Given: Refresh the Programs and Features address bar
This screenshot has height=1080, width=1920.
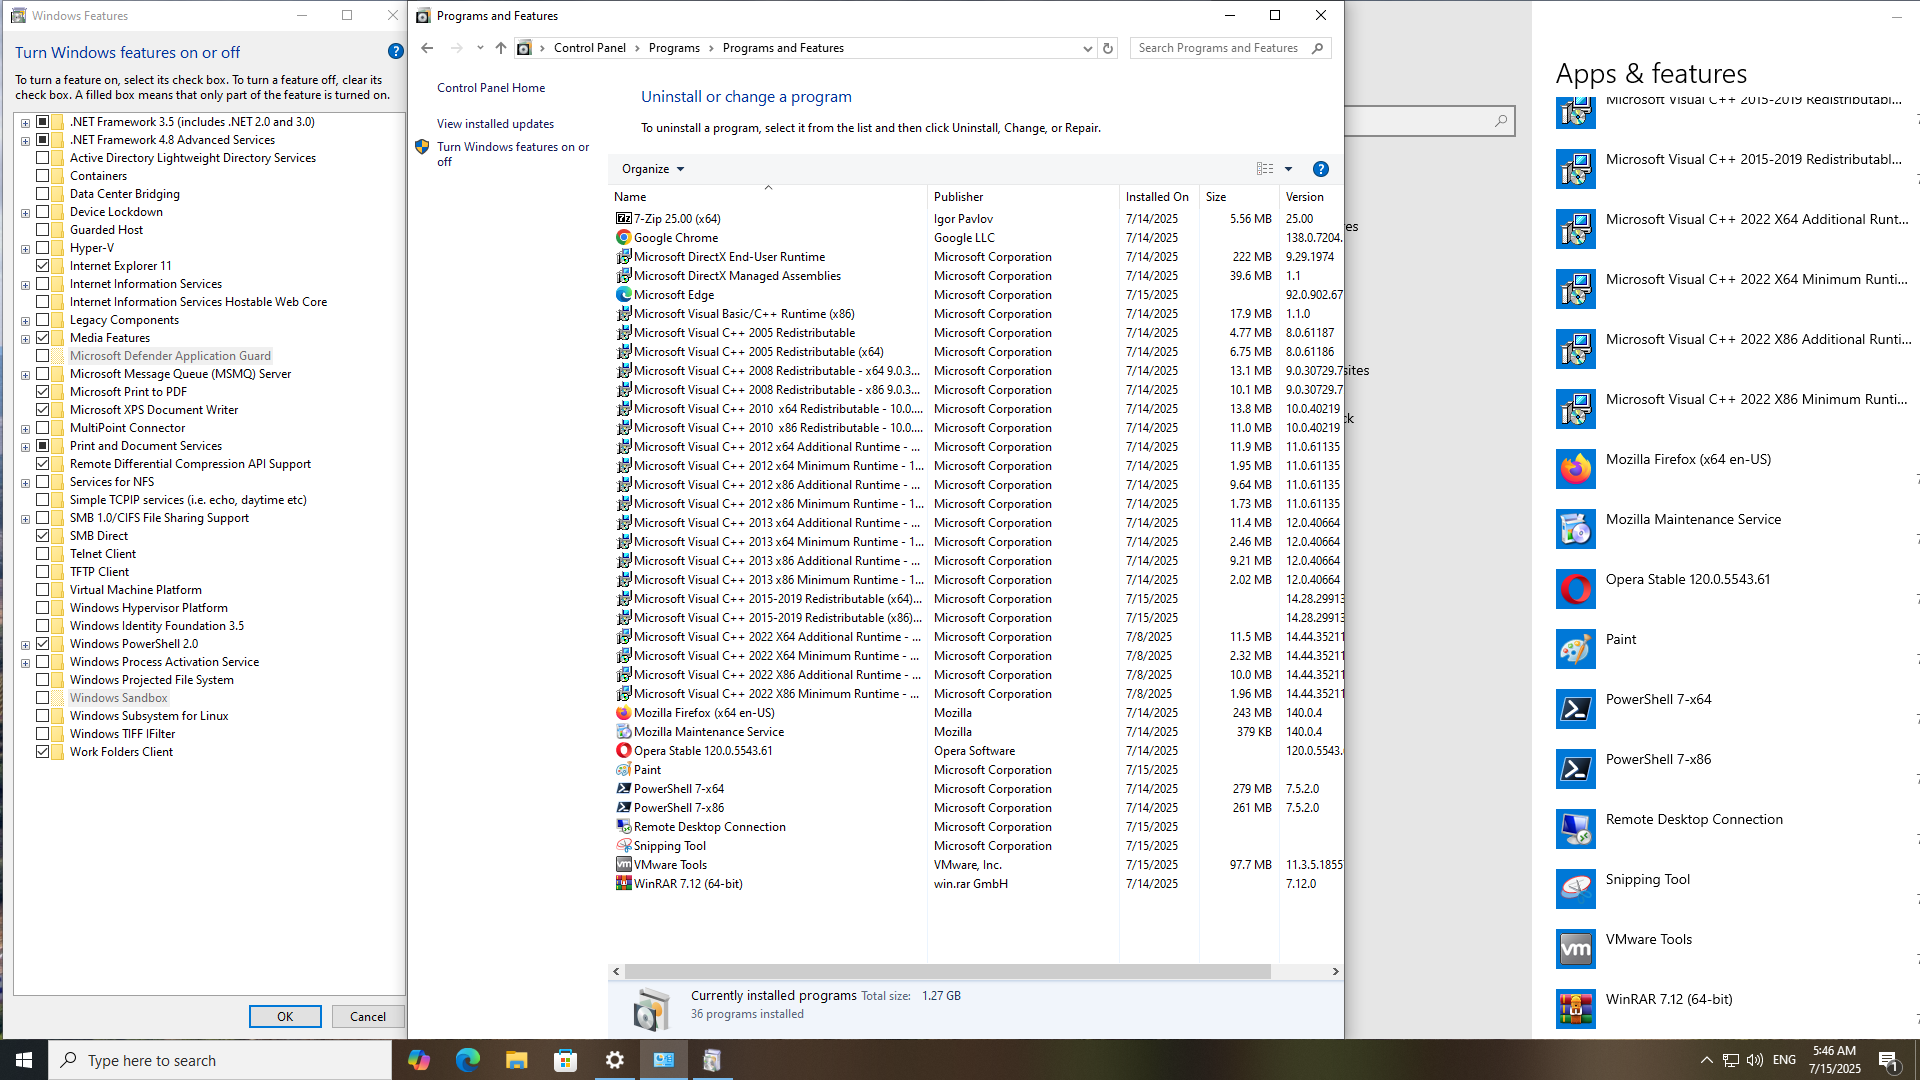Looking at the screenshot, I should point(1107,48).
